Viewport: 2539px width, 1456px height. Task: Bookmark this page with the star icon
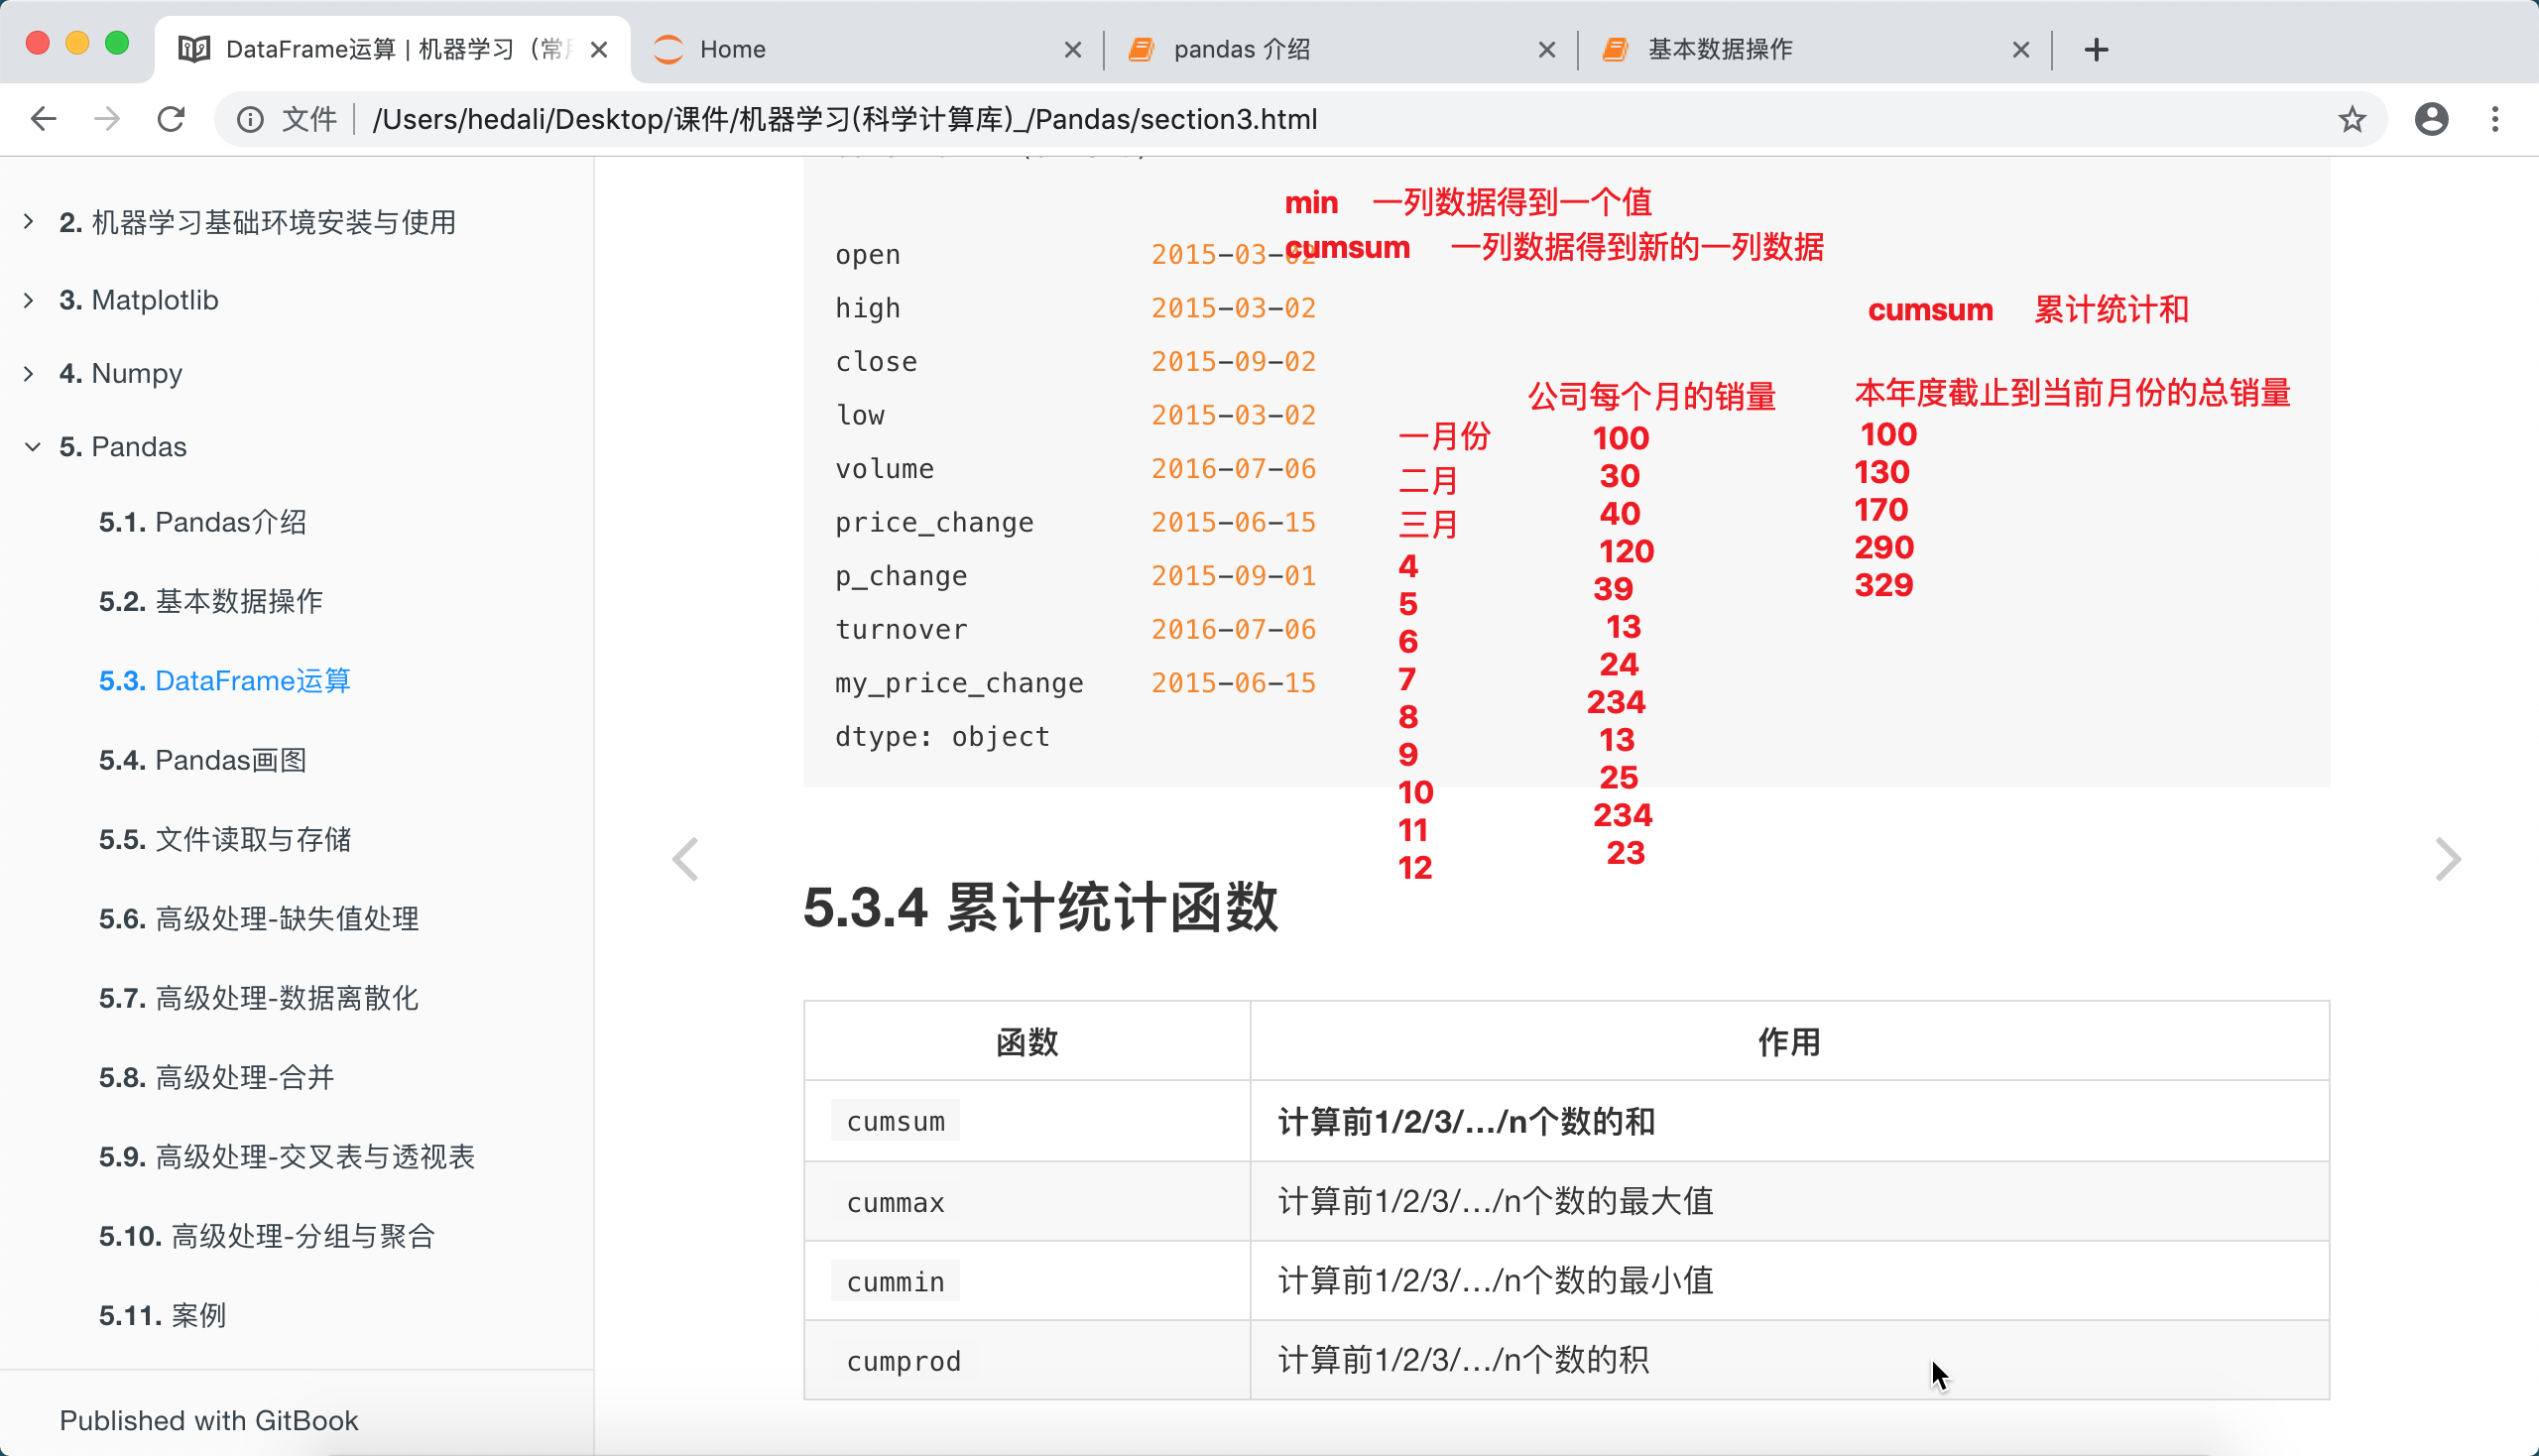(x=2351, y=119)
